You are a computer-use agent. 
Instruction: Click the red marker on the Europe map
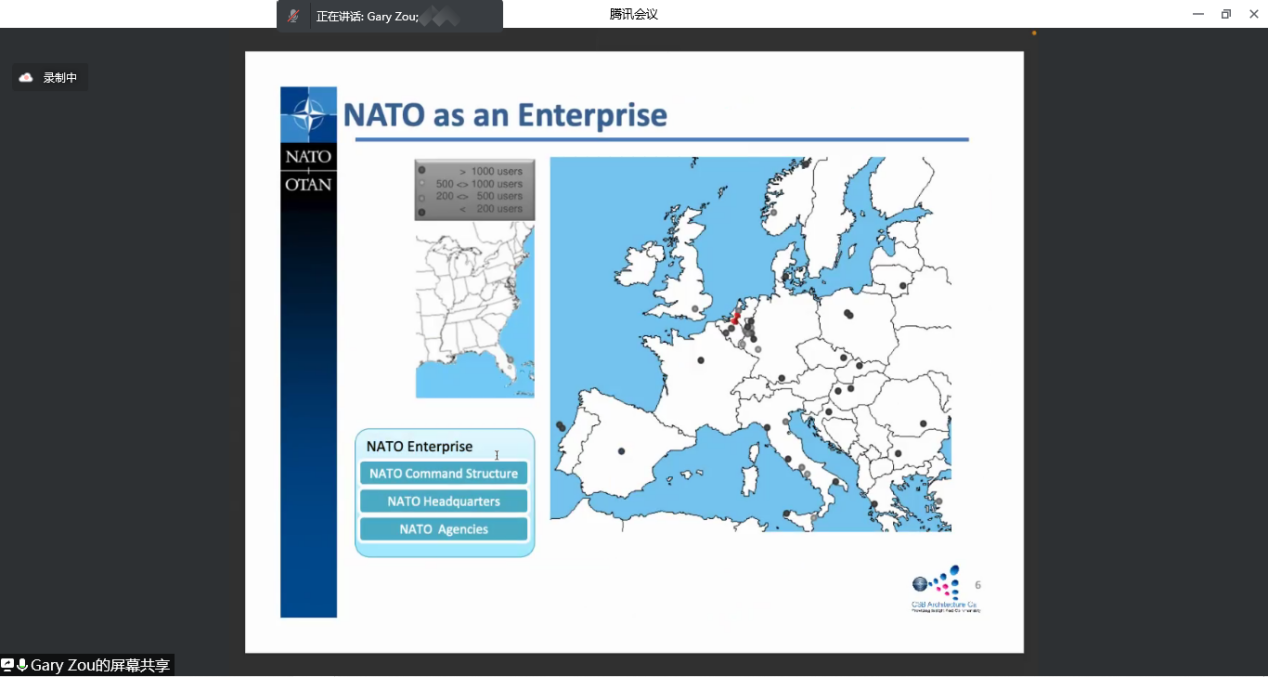(x=735, y=318)
